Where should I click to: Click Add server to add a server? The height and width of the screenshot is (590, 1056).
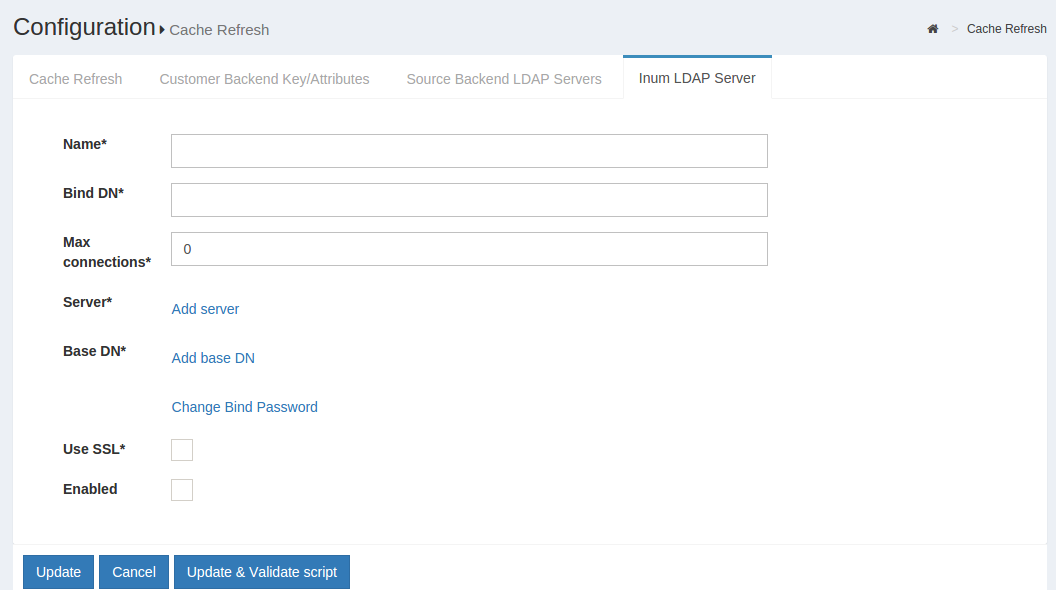point(205,309)
